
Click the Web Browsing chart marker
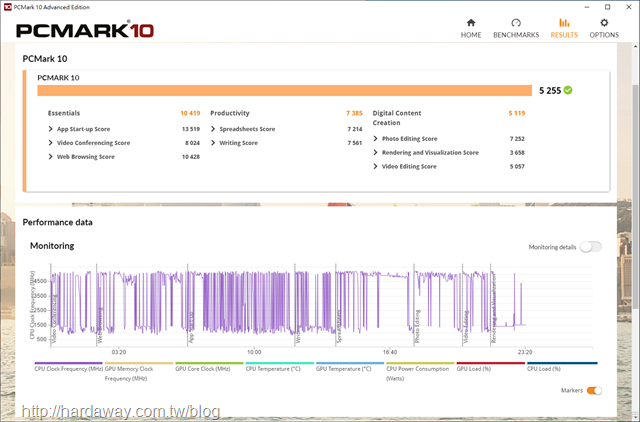click(100, 325)
